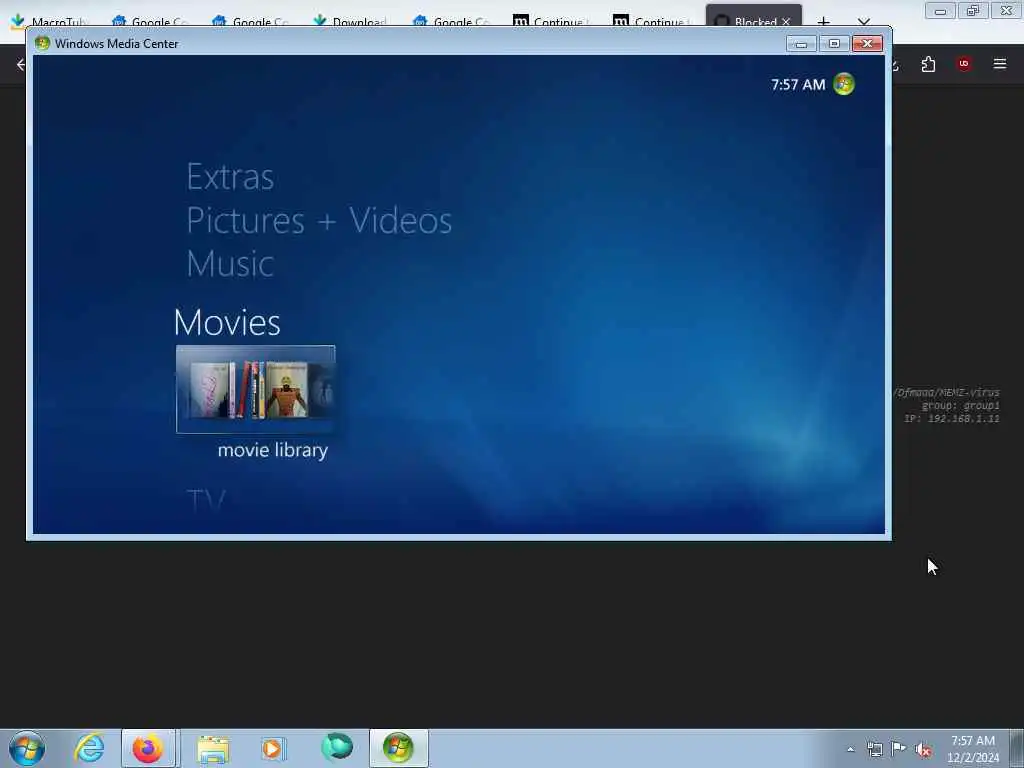Go to Pictures + Videos section
The image size is (1024, 768).
click(x=319, y=220)
